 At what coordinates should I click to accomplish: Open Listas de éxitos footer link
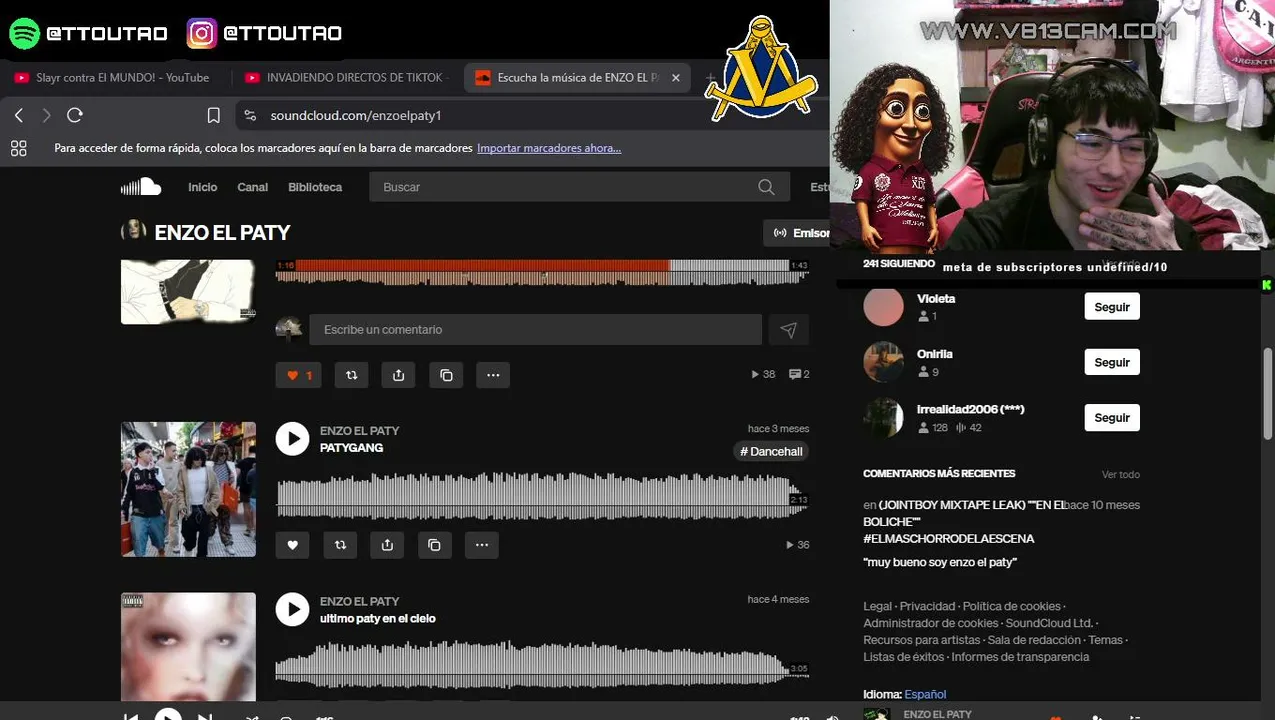pos(903,657)
